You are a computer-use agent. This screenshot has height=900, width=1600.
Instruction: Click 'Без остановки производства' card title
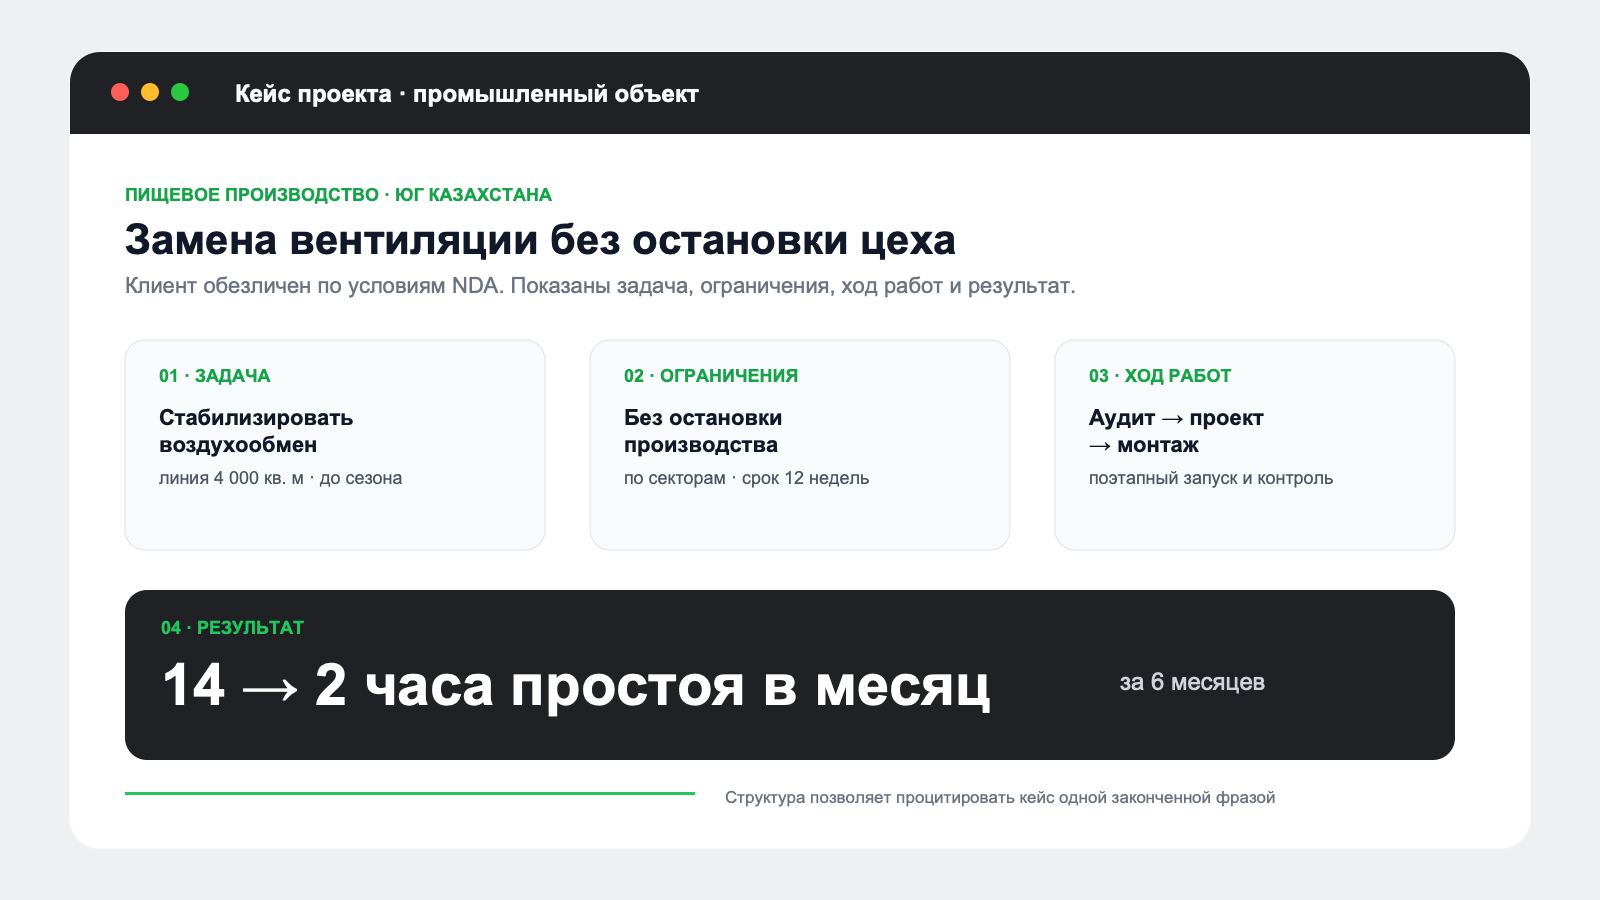coord(703,431)
